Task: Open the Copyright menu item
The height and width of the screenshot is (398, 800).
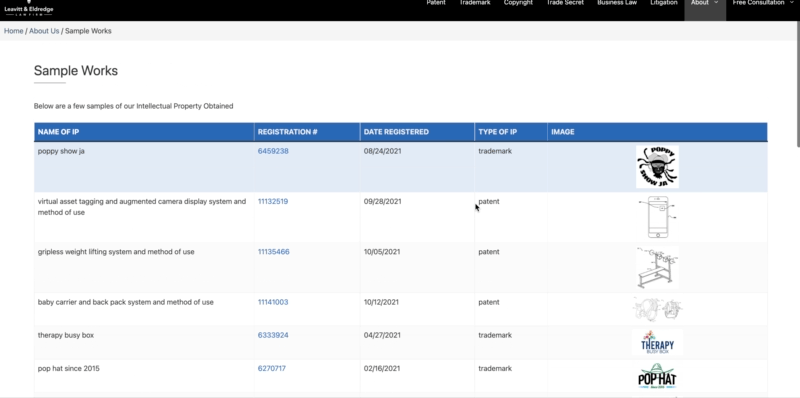Action: 518,3
